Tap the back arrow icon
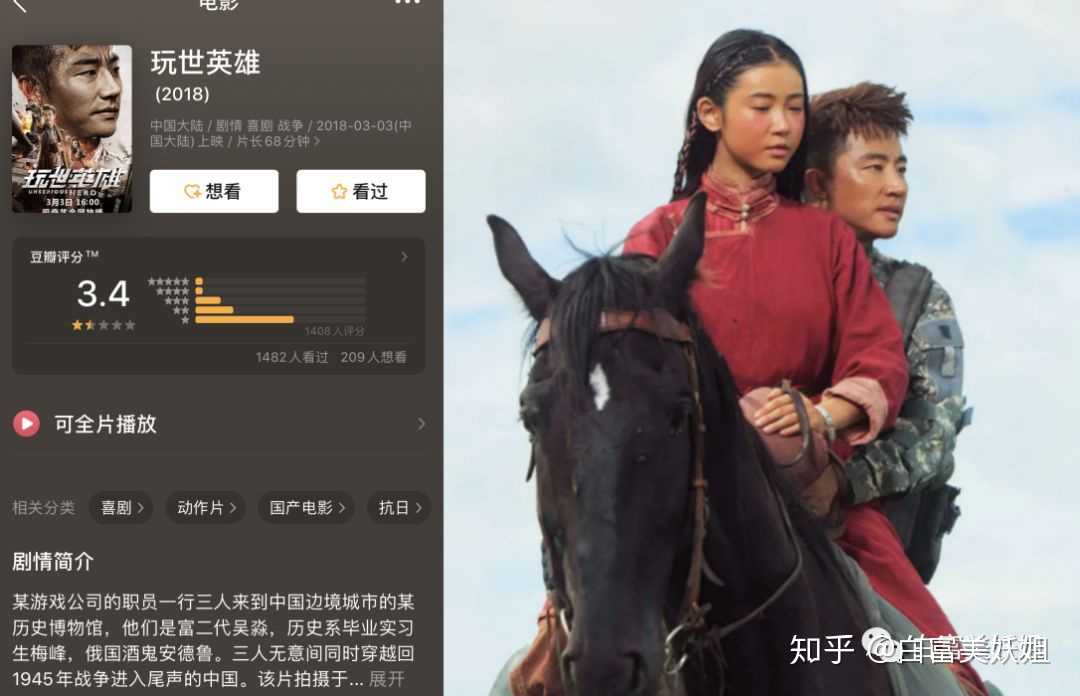 coord(19,6)
